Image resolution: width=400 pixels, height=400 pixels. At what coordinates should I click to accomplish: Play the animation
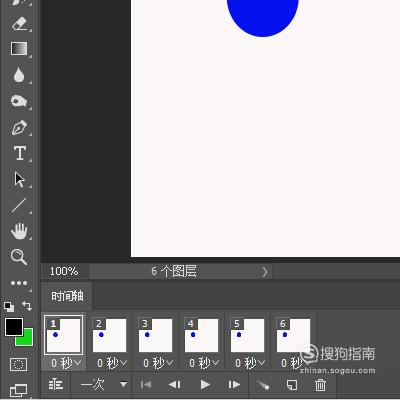coord(205,385)
